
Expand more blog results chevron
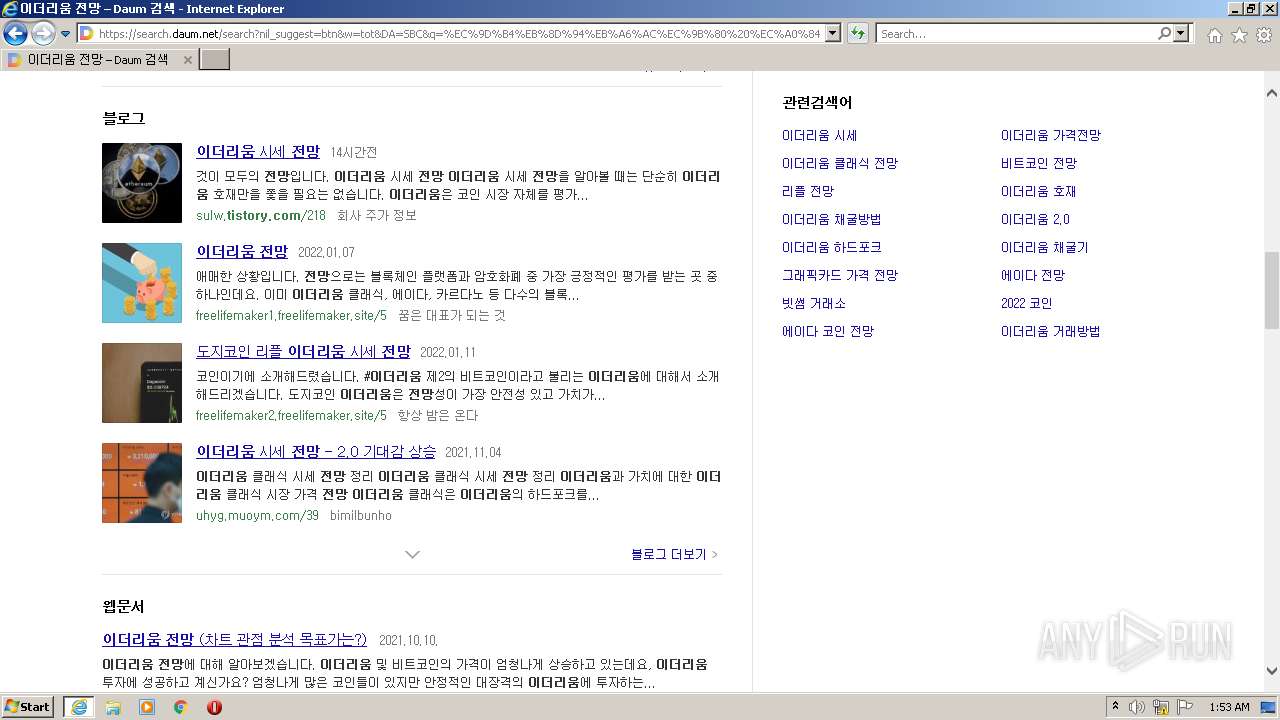point(412,554)
